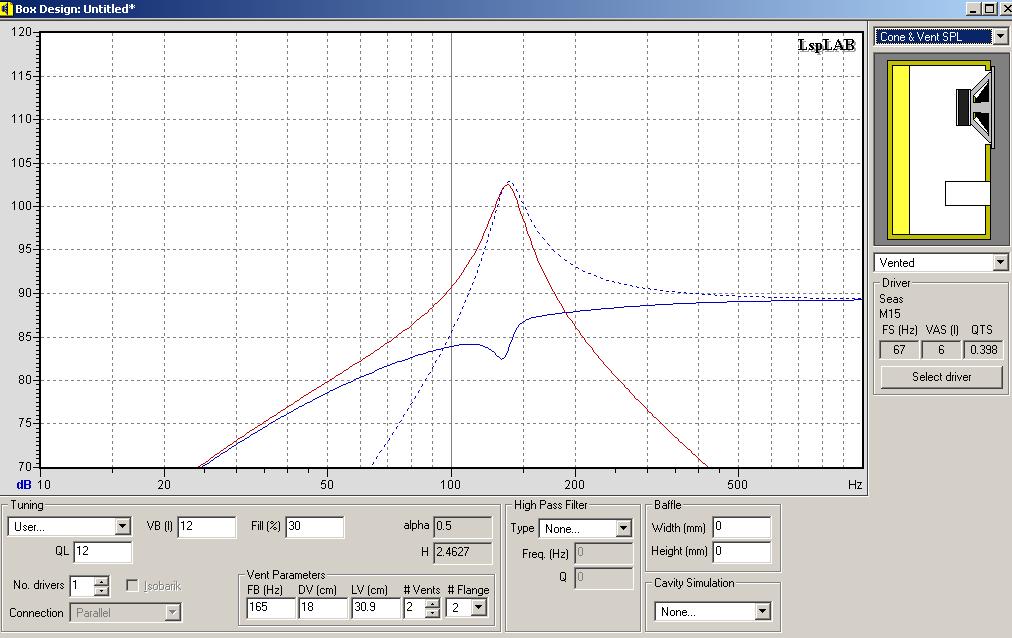Click the LV (cm) vent length field
1012x638 pixels.
pos(374,607)
